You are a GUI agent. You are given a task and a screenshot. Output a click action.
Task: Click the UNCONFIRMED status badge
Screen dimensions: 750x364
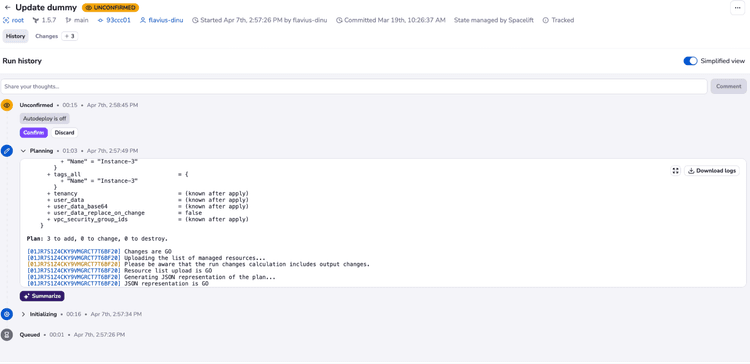[110, 8]
